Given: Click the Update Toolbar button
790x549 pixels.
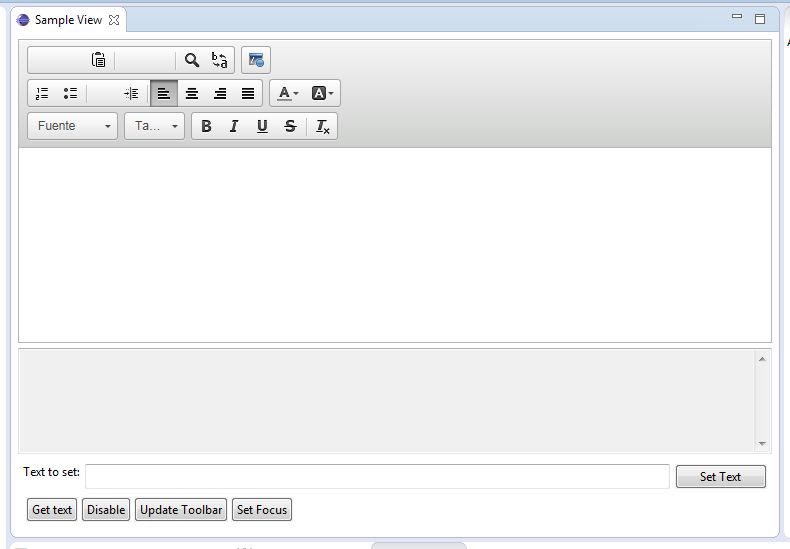Looking at the screenshot, I should [181, 510].
